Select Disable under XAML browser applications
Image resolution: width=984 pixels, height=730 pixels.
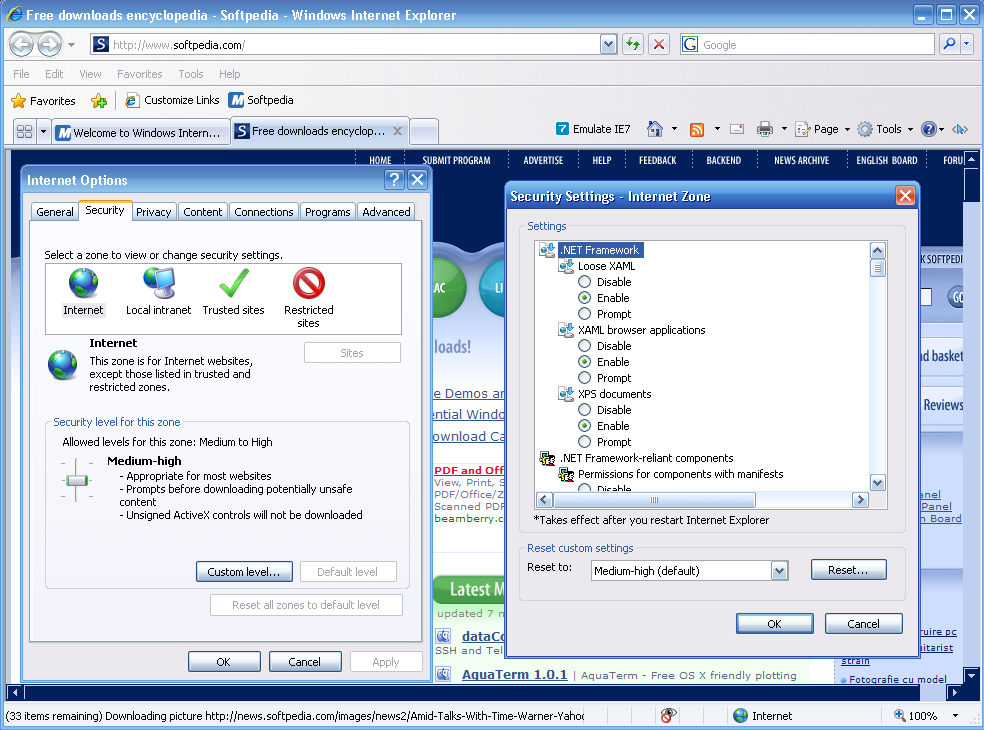(584, 346)
